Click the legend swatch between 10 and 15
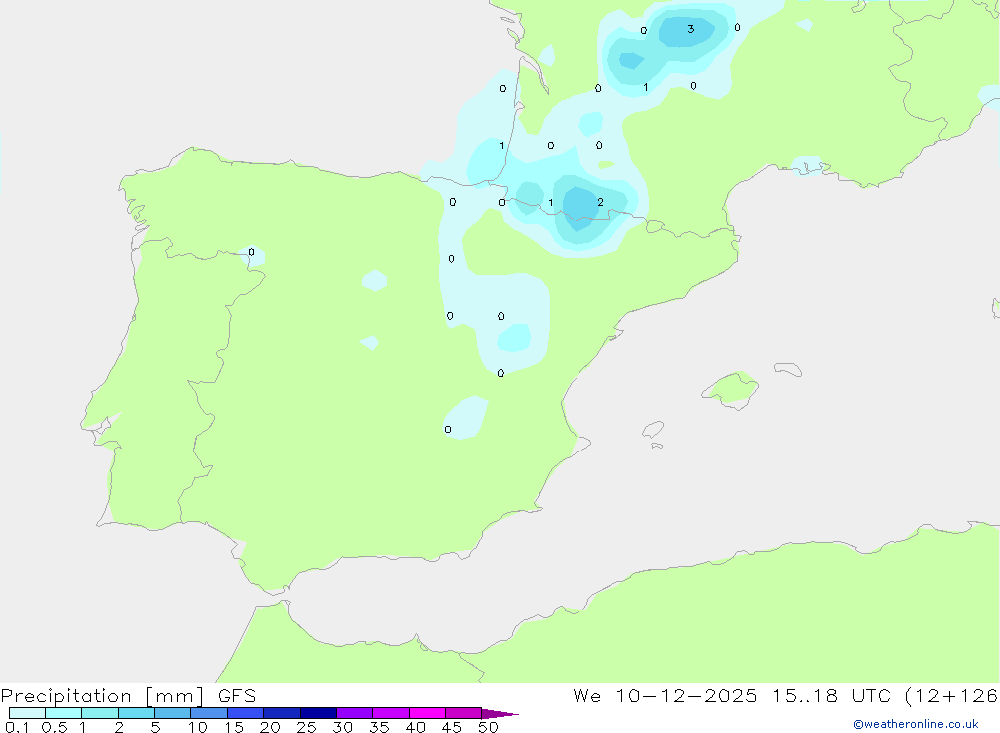 [209, 713]
